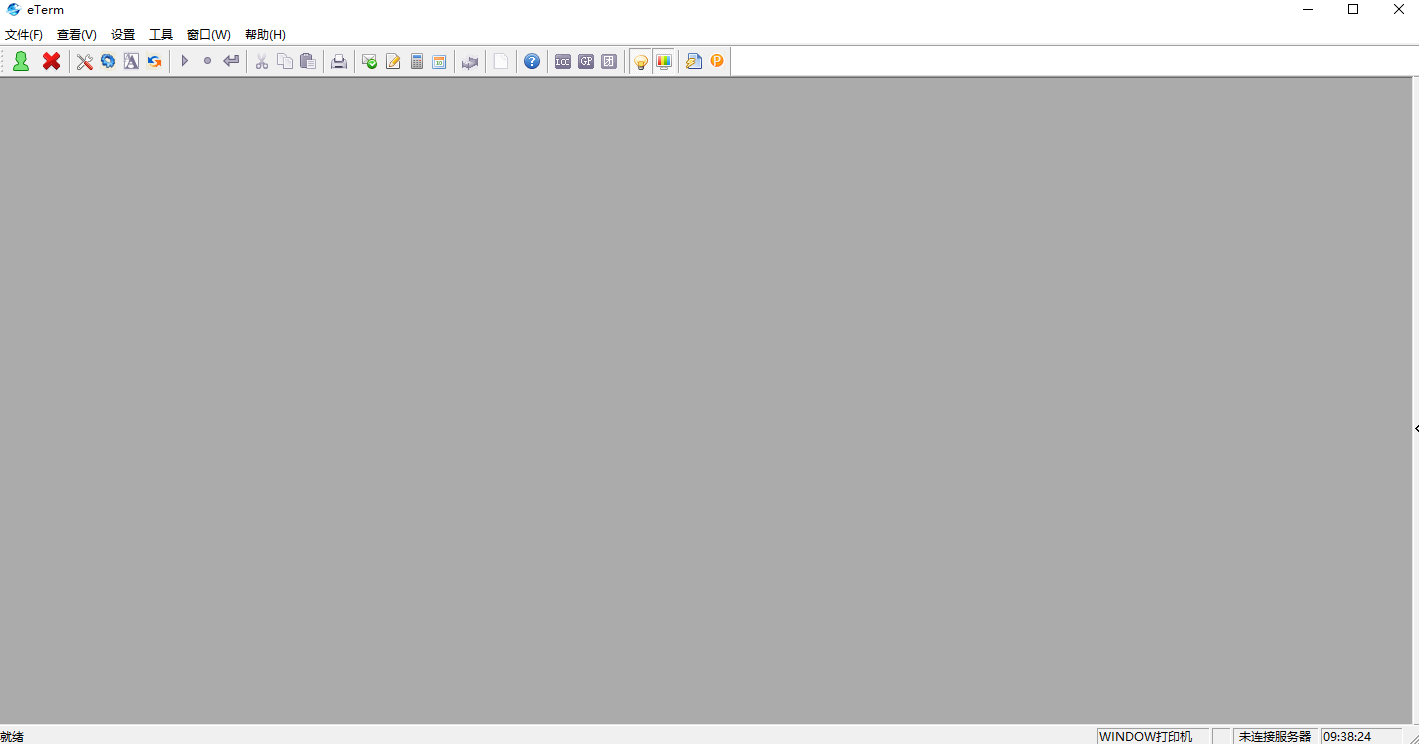This screenshot has height=744, width=1419.
Task: Click the scissors cut icon
Action: 262,62
